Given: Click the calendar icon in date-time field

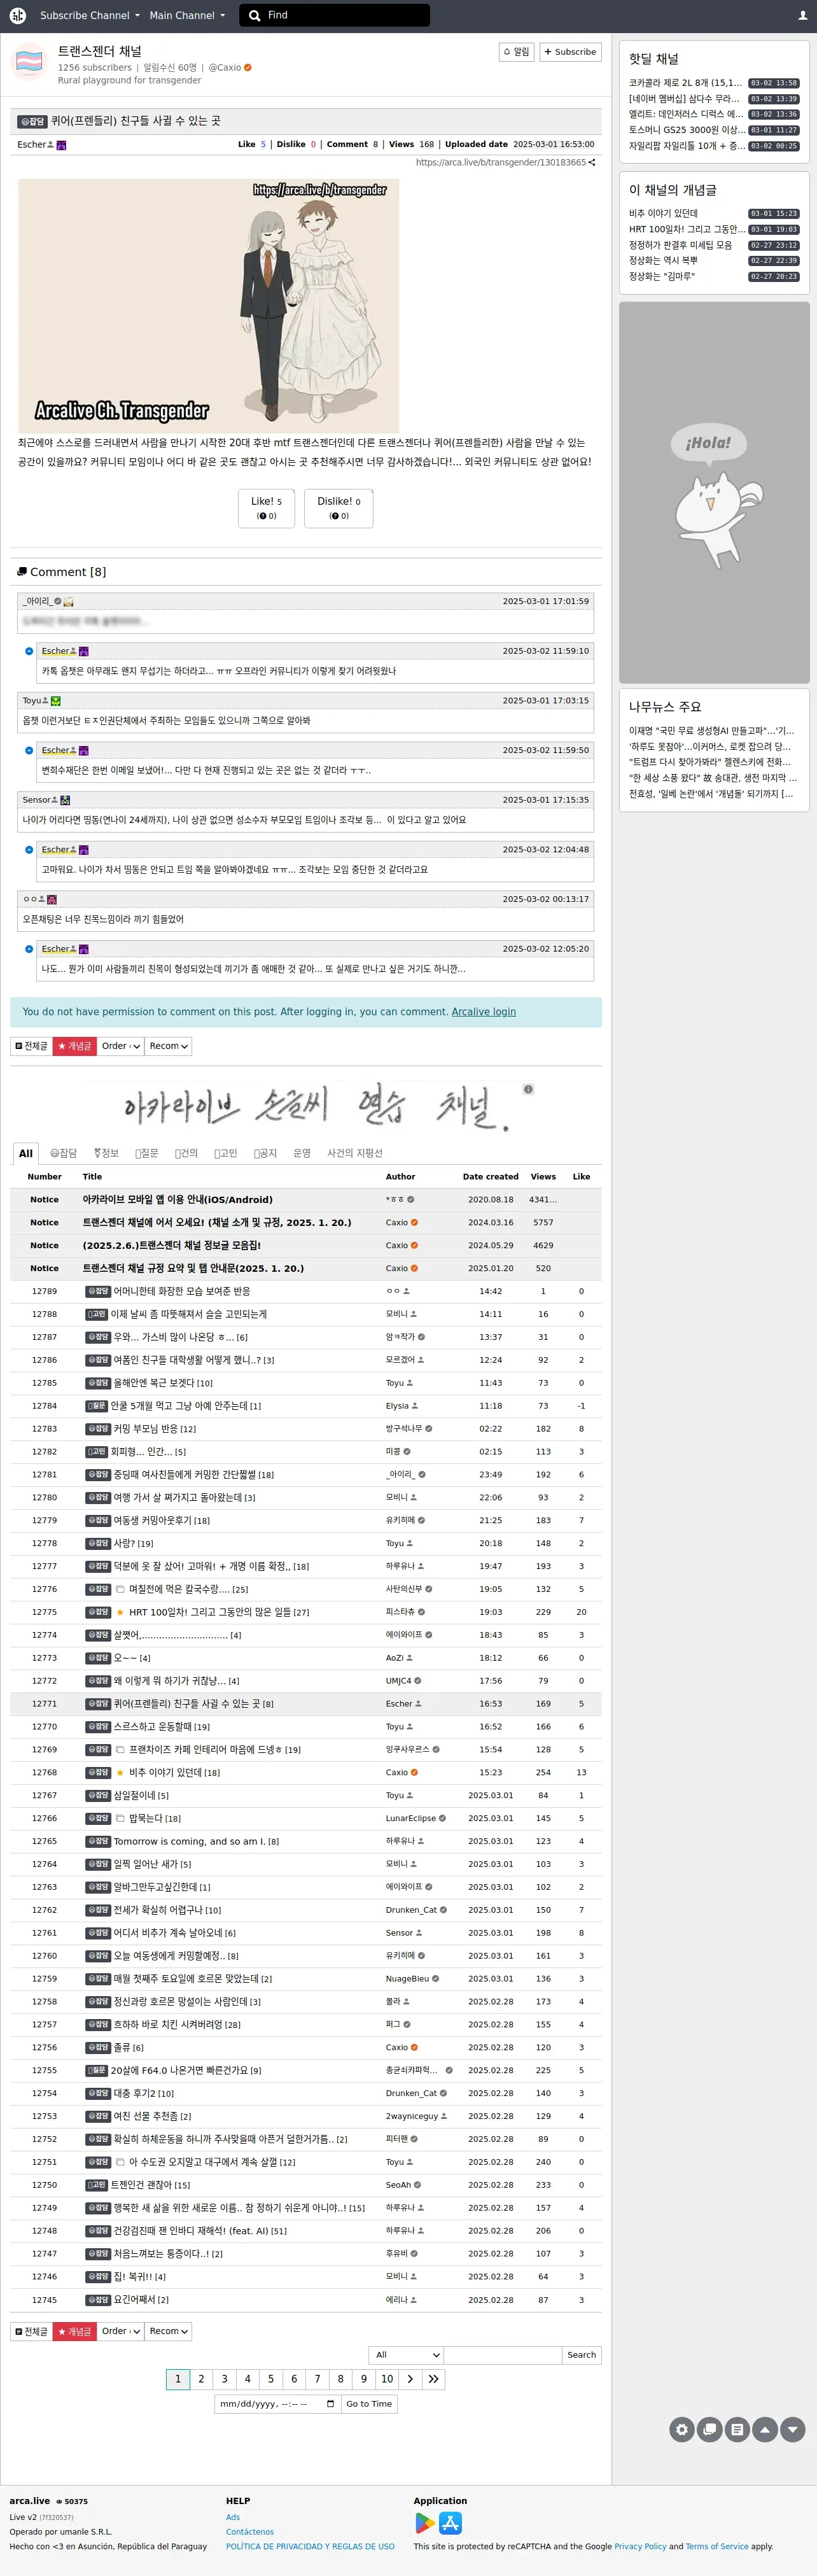Looking at the screenshot, I should click(x=330, y=2403).
